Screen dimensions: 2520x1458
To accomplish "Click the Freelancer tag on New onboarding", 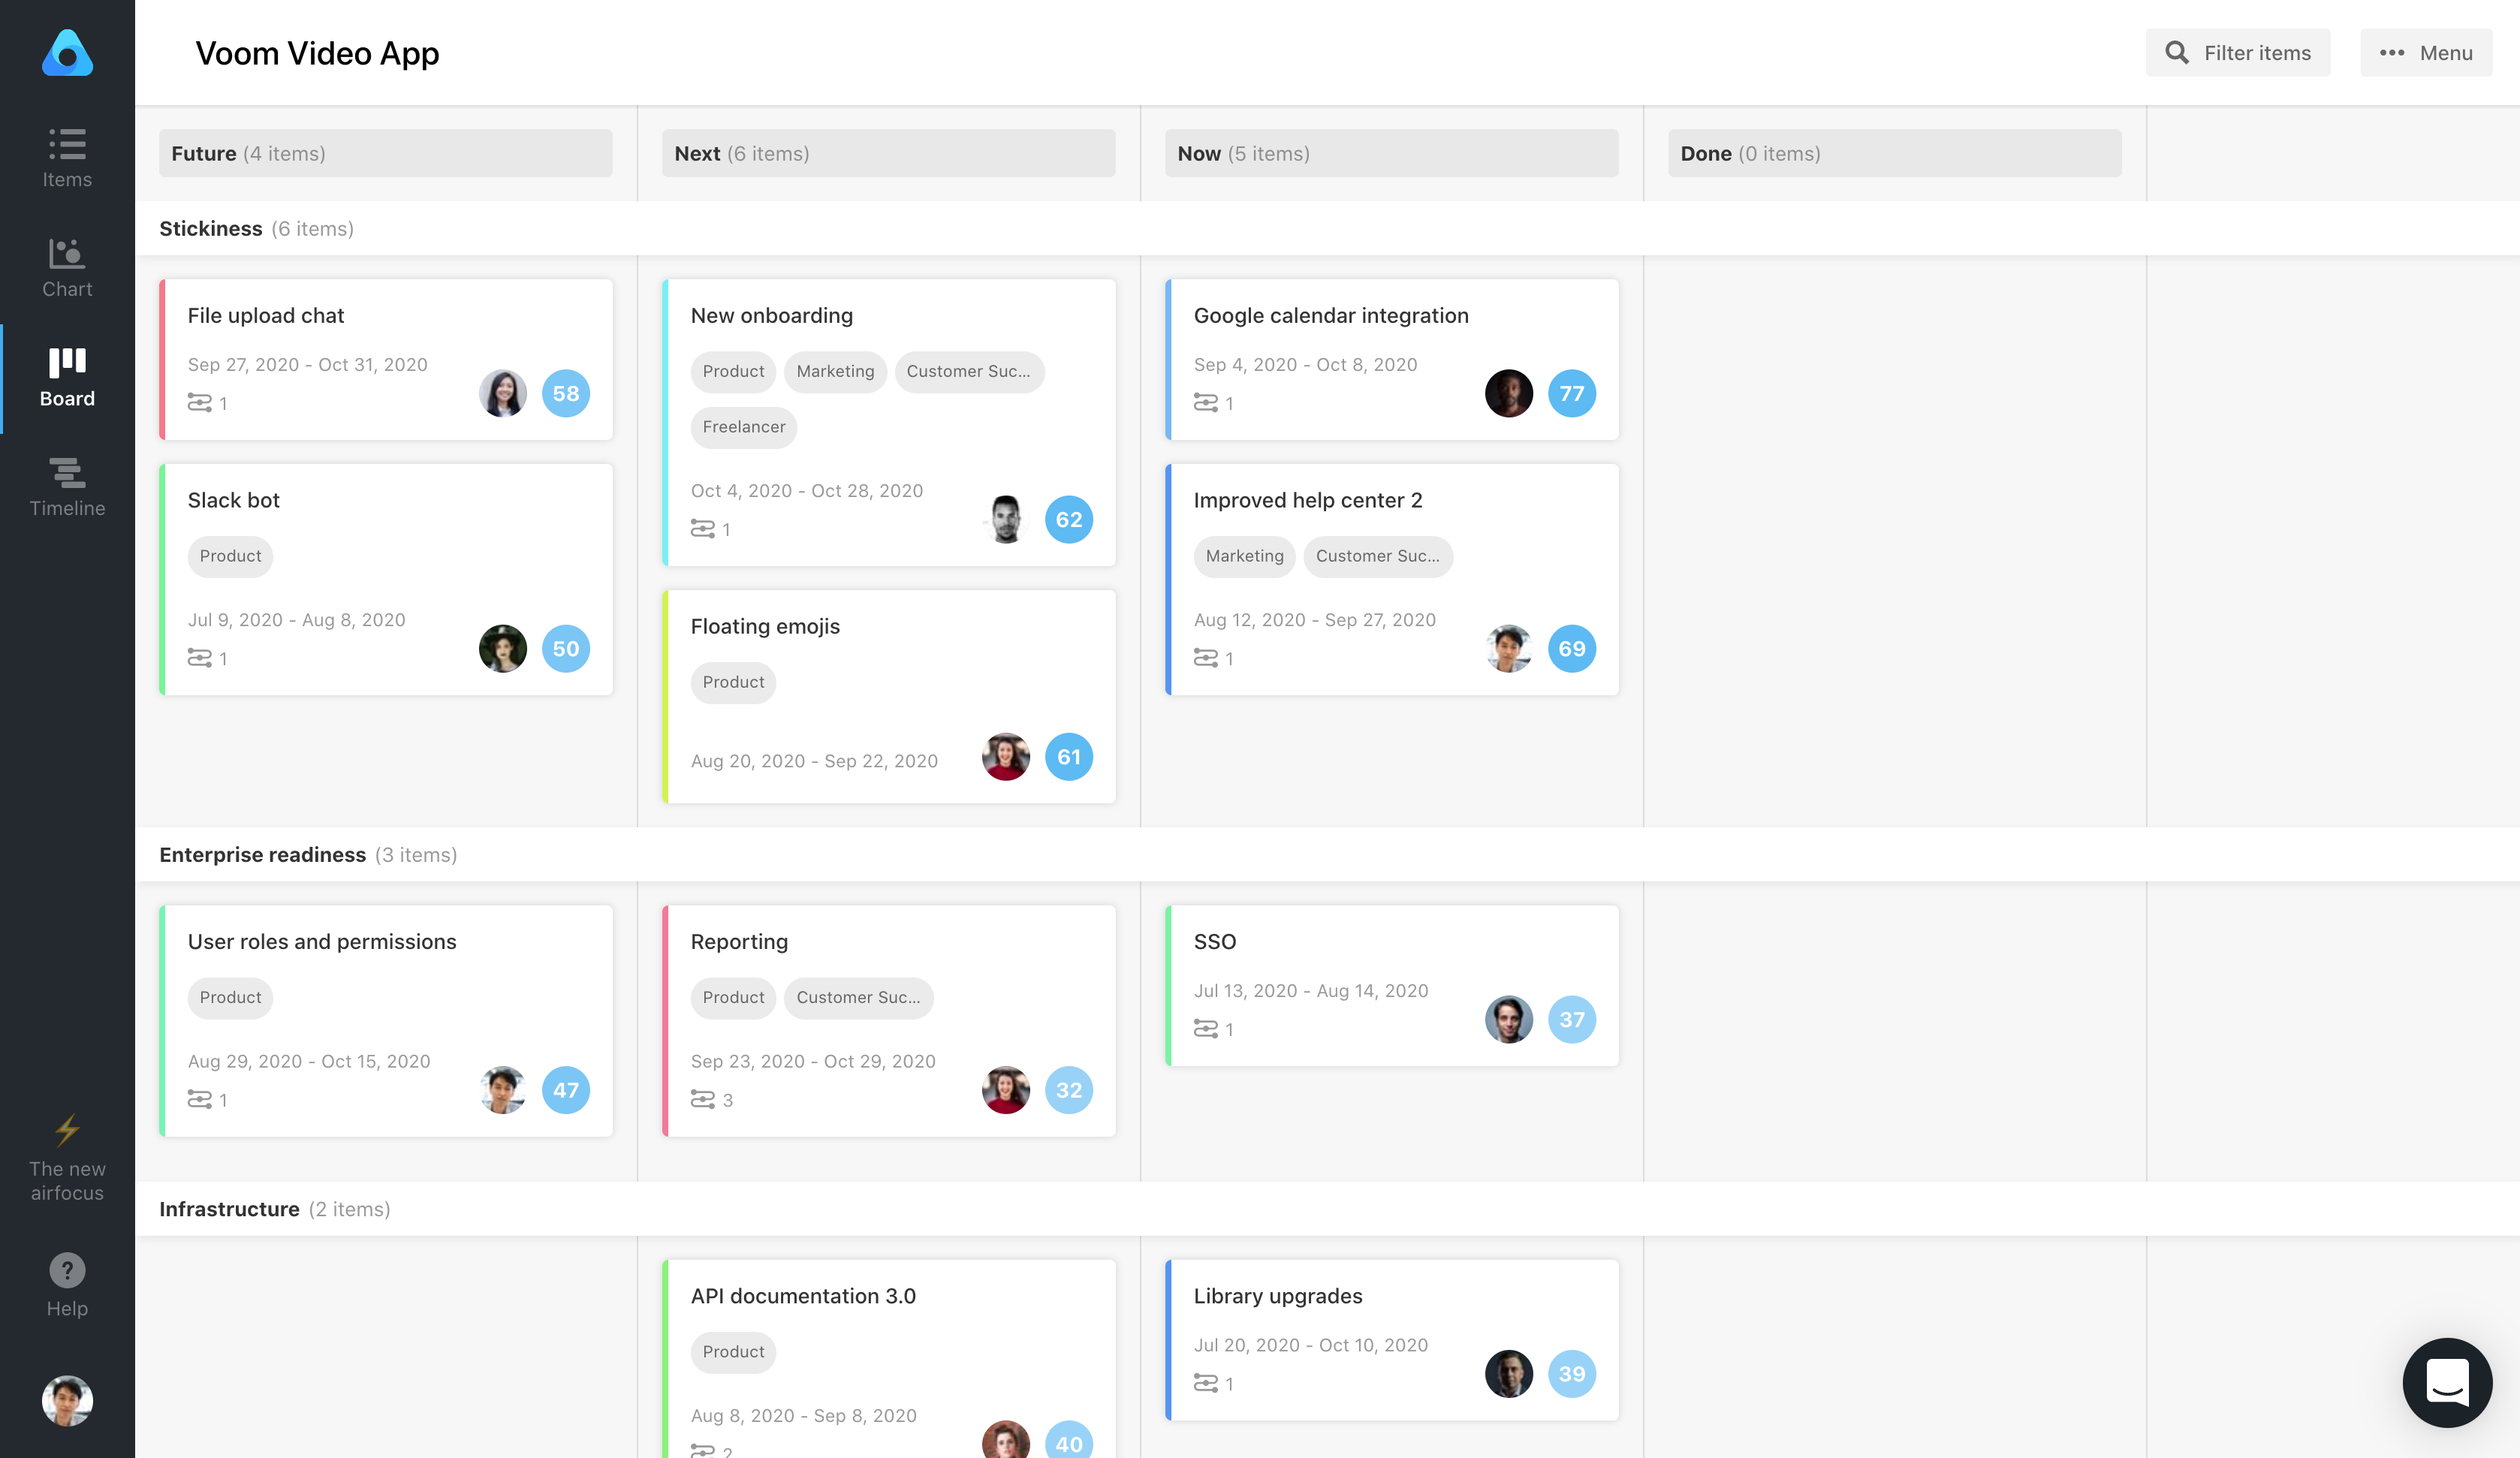I will click(743, 427).
